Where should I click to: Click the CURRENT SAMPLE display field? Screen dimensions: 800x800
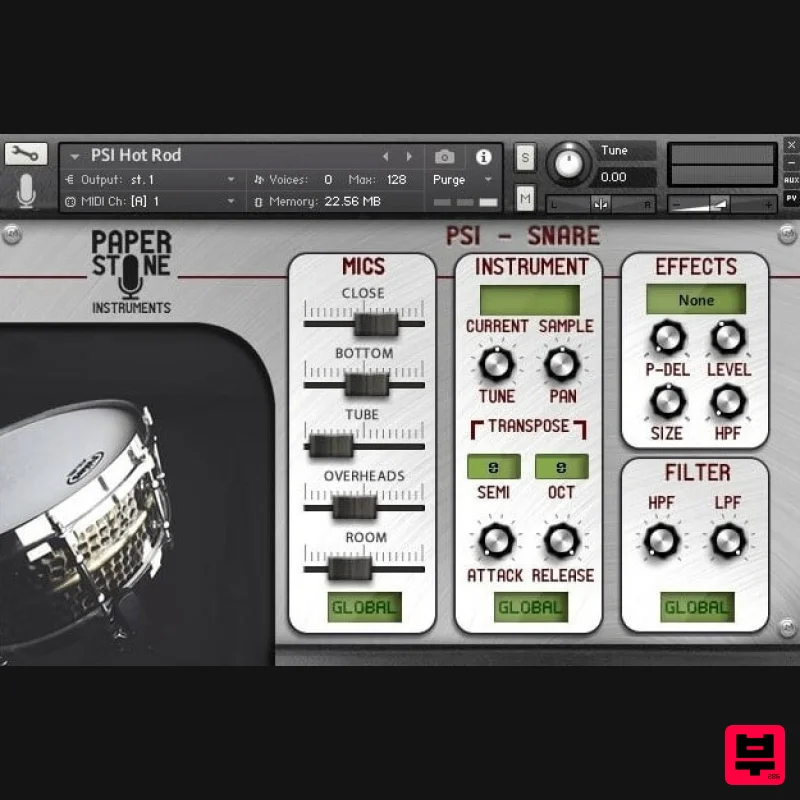530,300
